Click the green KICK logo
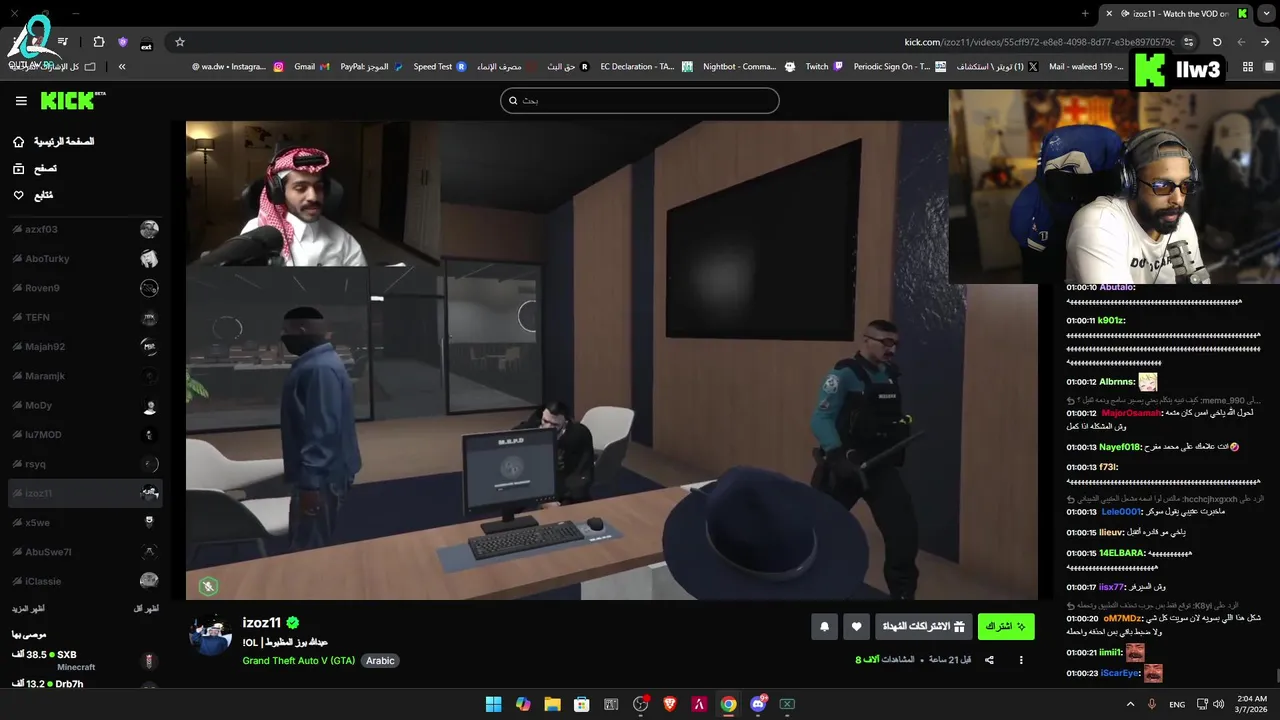Viewport: 1280px width, 720px height. 72,101
